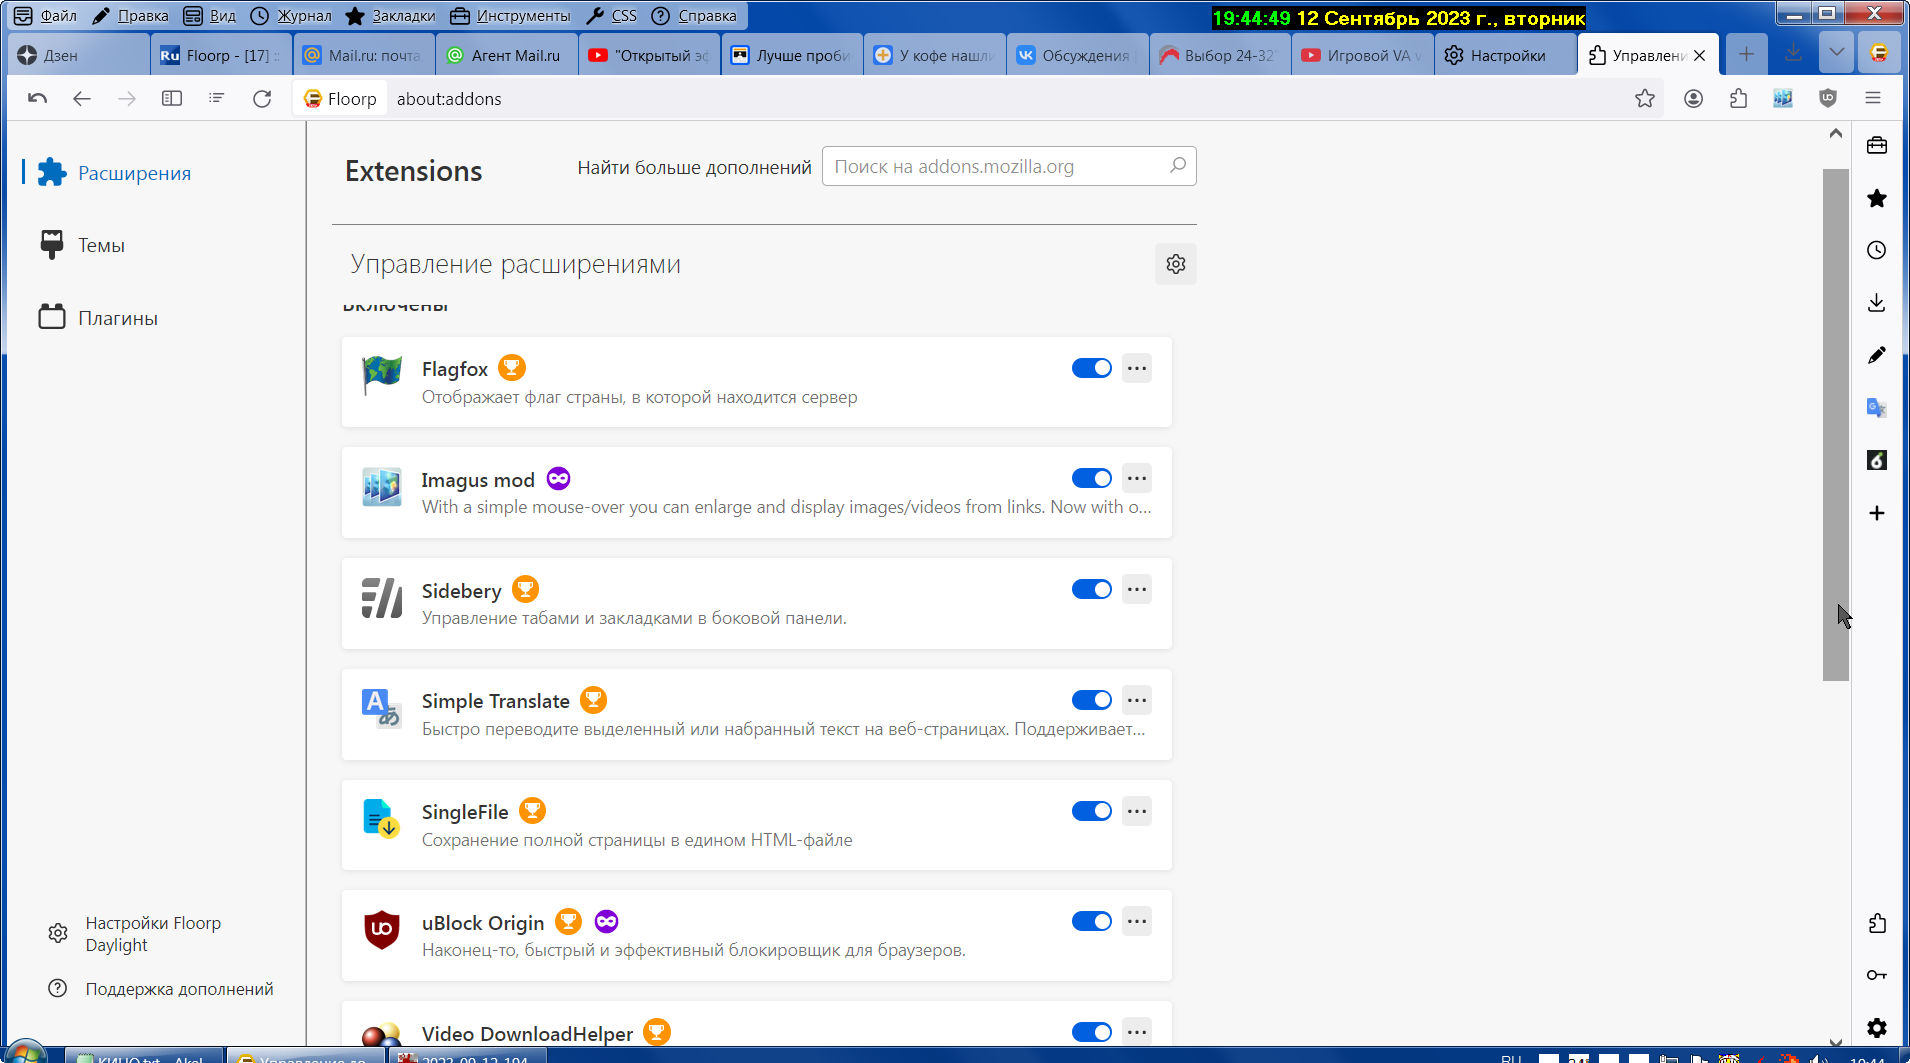This screenshot has width=1910, height=1063.
Task: Click the addons.mozilla.org search field
Action: (1009, 166)
